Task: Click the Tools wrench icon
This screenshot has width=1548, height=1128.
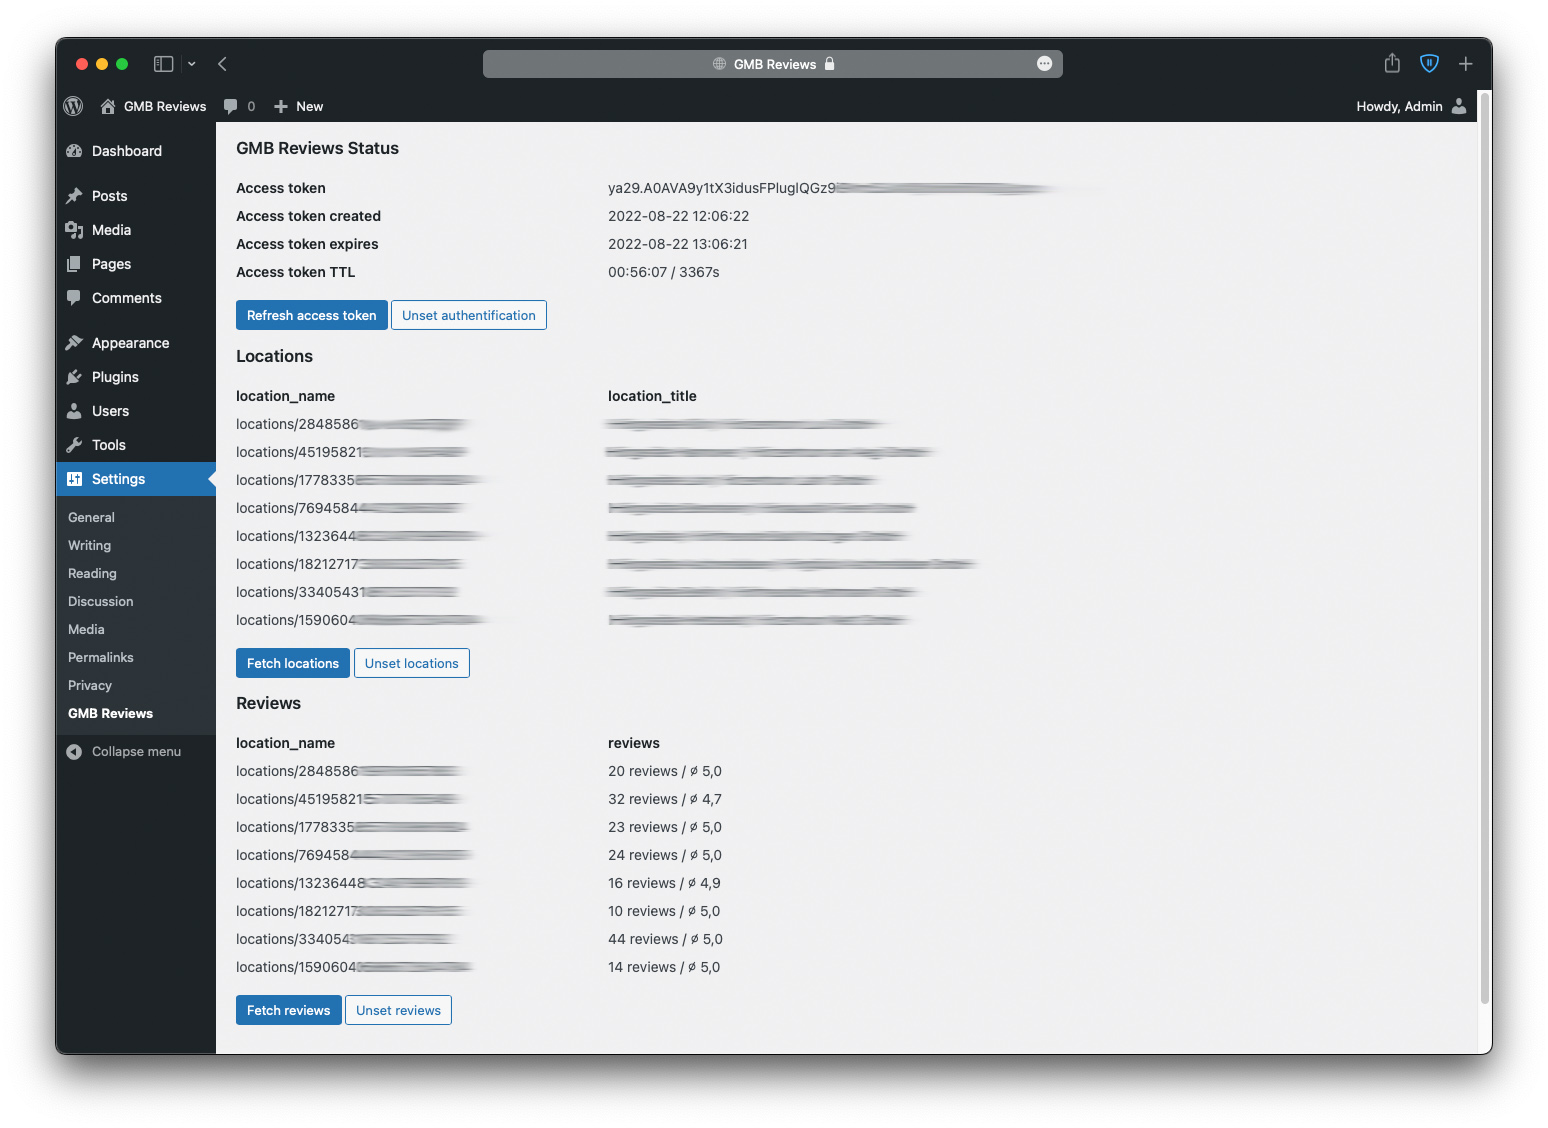Action: pos(74,445)
